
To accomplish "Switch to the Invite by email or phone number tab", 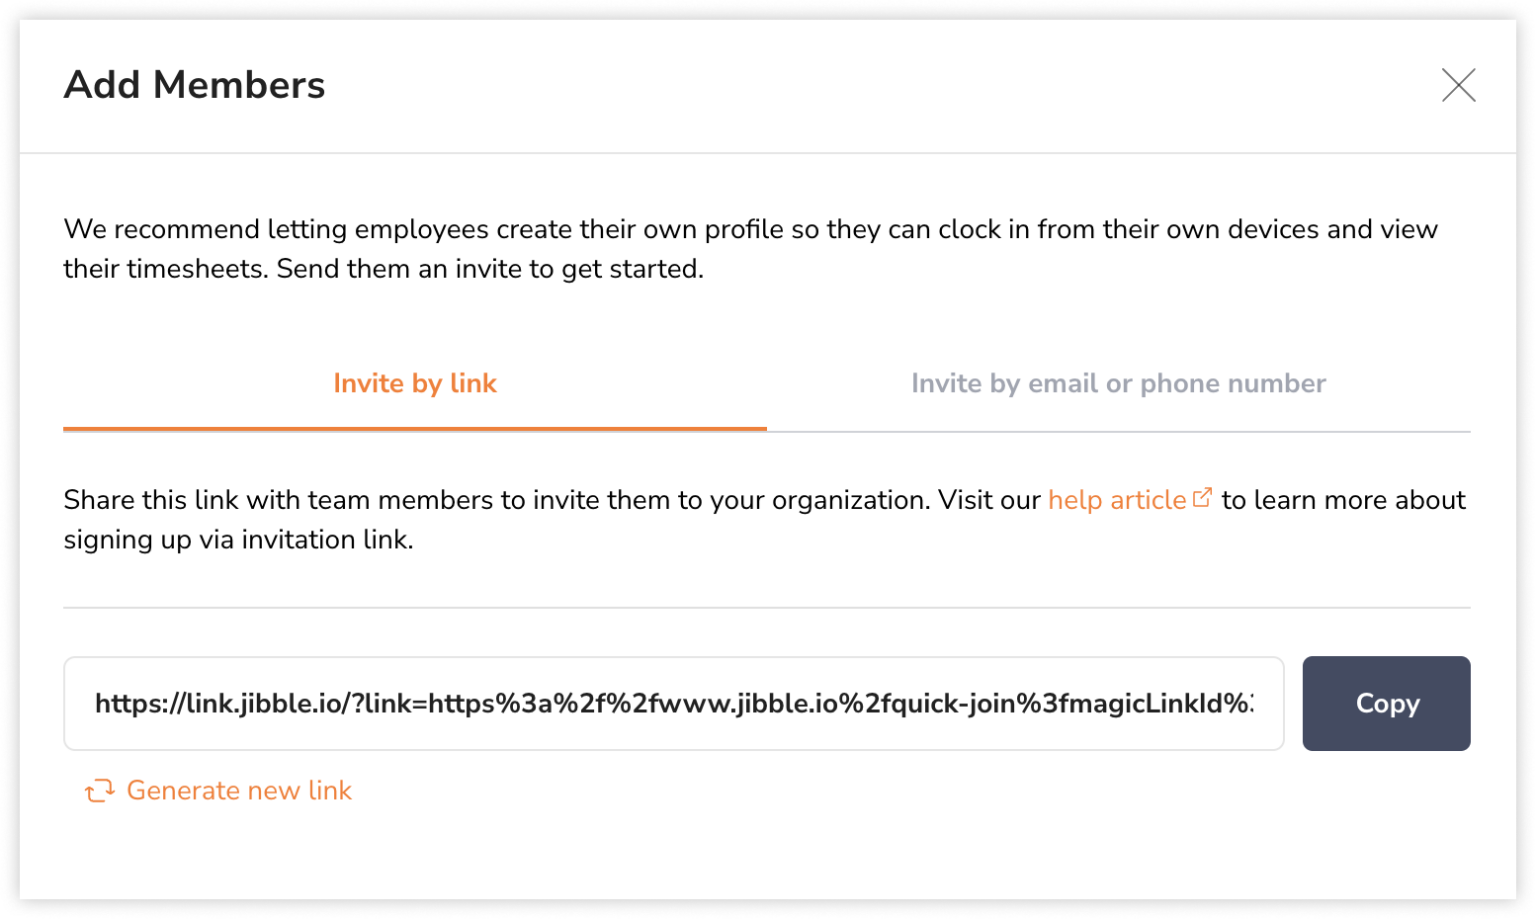I will (1117, 383).
